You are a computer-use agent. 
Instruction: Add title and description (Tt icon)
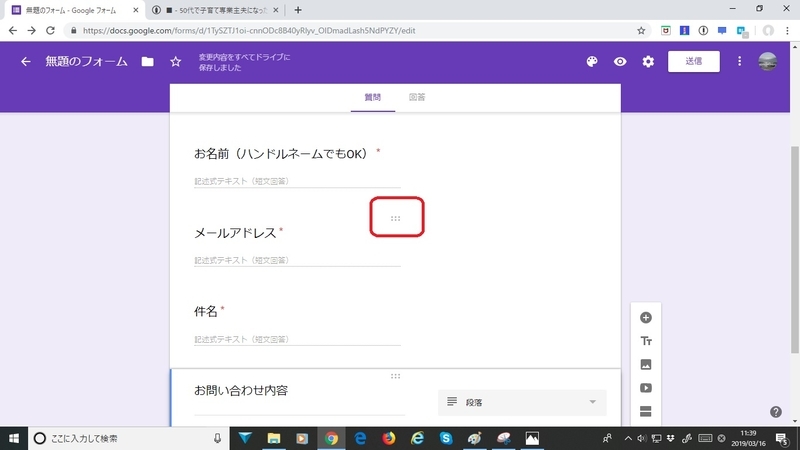645,341
